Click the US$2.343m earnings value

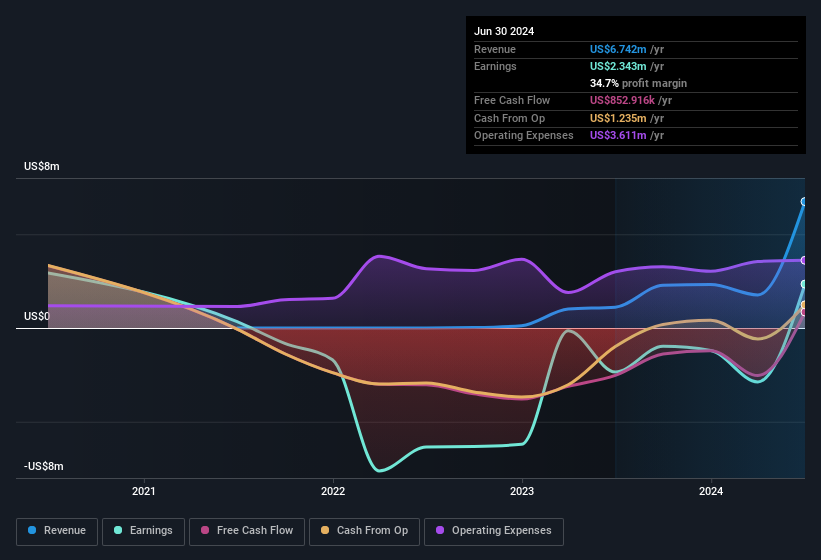pyautogui.click(x=618, y=66)
